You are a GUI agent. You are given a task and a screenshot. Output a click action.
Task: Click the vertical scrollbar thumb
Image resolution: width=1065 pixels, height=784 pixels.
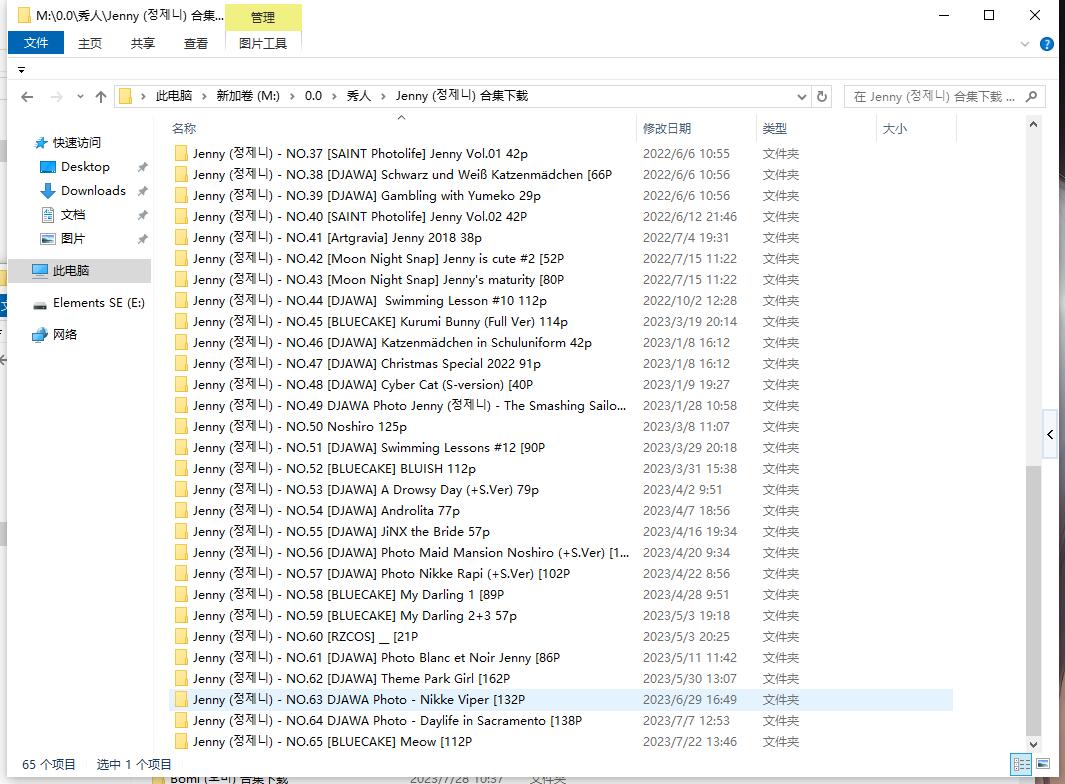[1033, 600]
